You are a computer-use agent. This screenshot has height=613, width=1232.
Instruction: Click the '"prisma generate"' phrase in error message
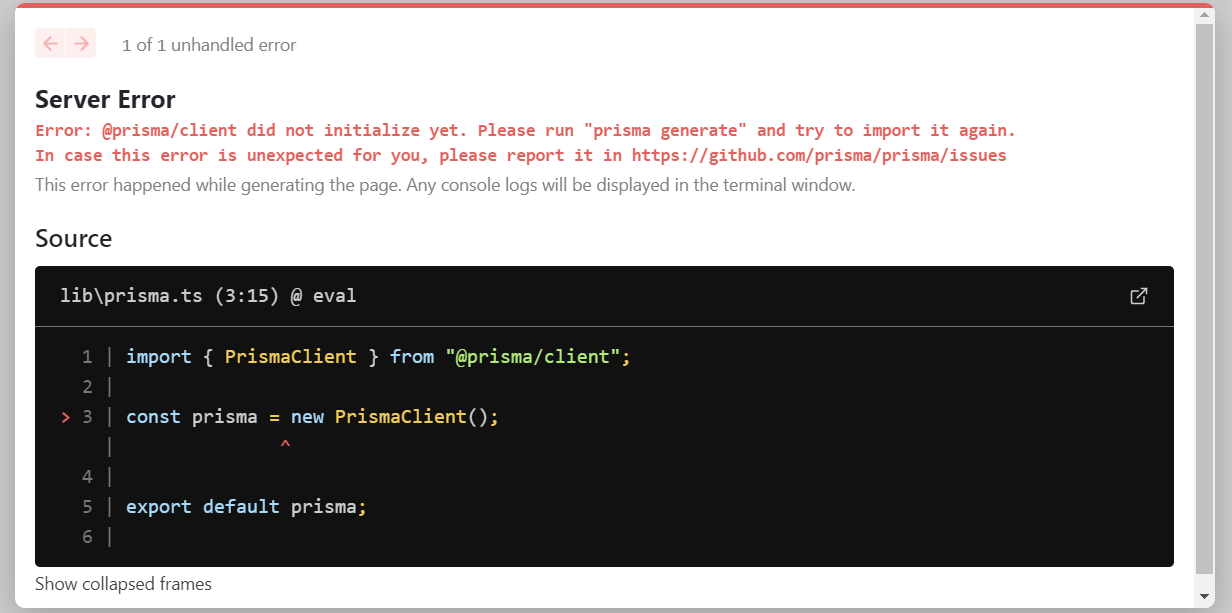tap(665, 130)
